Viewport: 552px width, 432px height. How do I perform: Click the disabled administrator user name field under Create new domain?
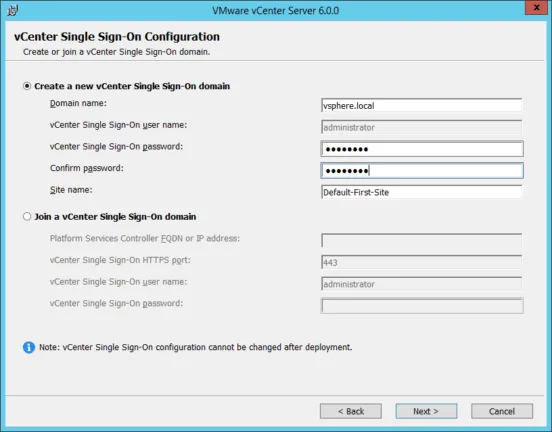tap(422, 127)
